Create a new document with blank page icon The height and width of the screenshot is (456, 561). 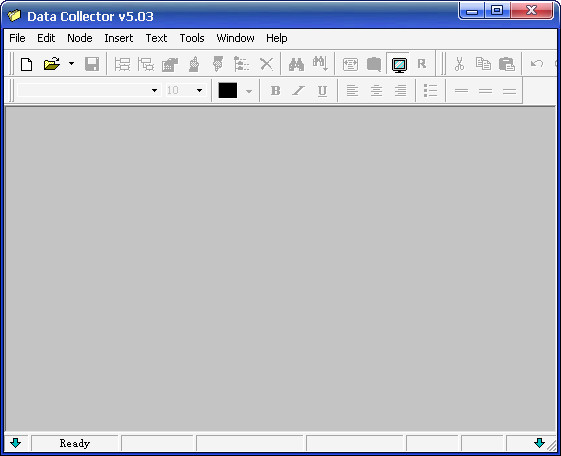tap(26, 64)
